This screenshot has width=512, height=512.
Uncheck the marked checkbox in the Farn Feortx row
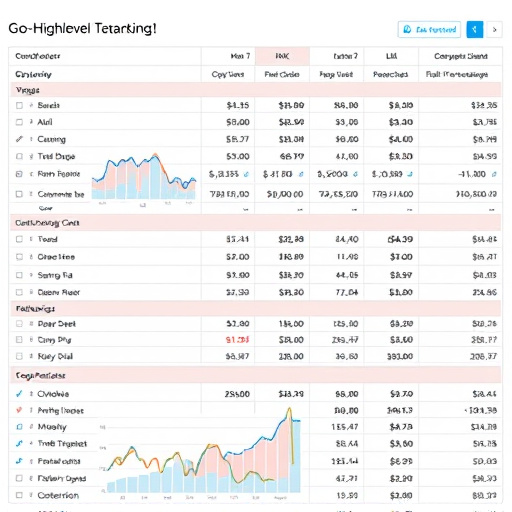pyautogui.click(x=19, y=174)
